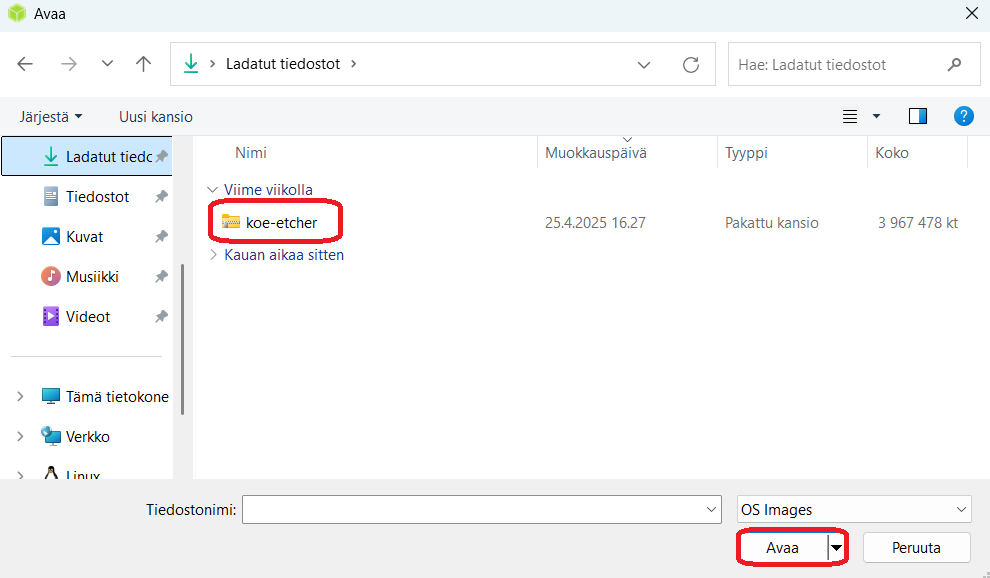Sort files by Koko column
The image size is (990, 578).
pos(891,153)
